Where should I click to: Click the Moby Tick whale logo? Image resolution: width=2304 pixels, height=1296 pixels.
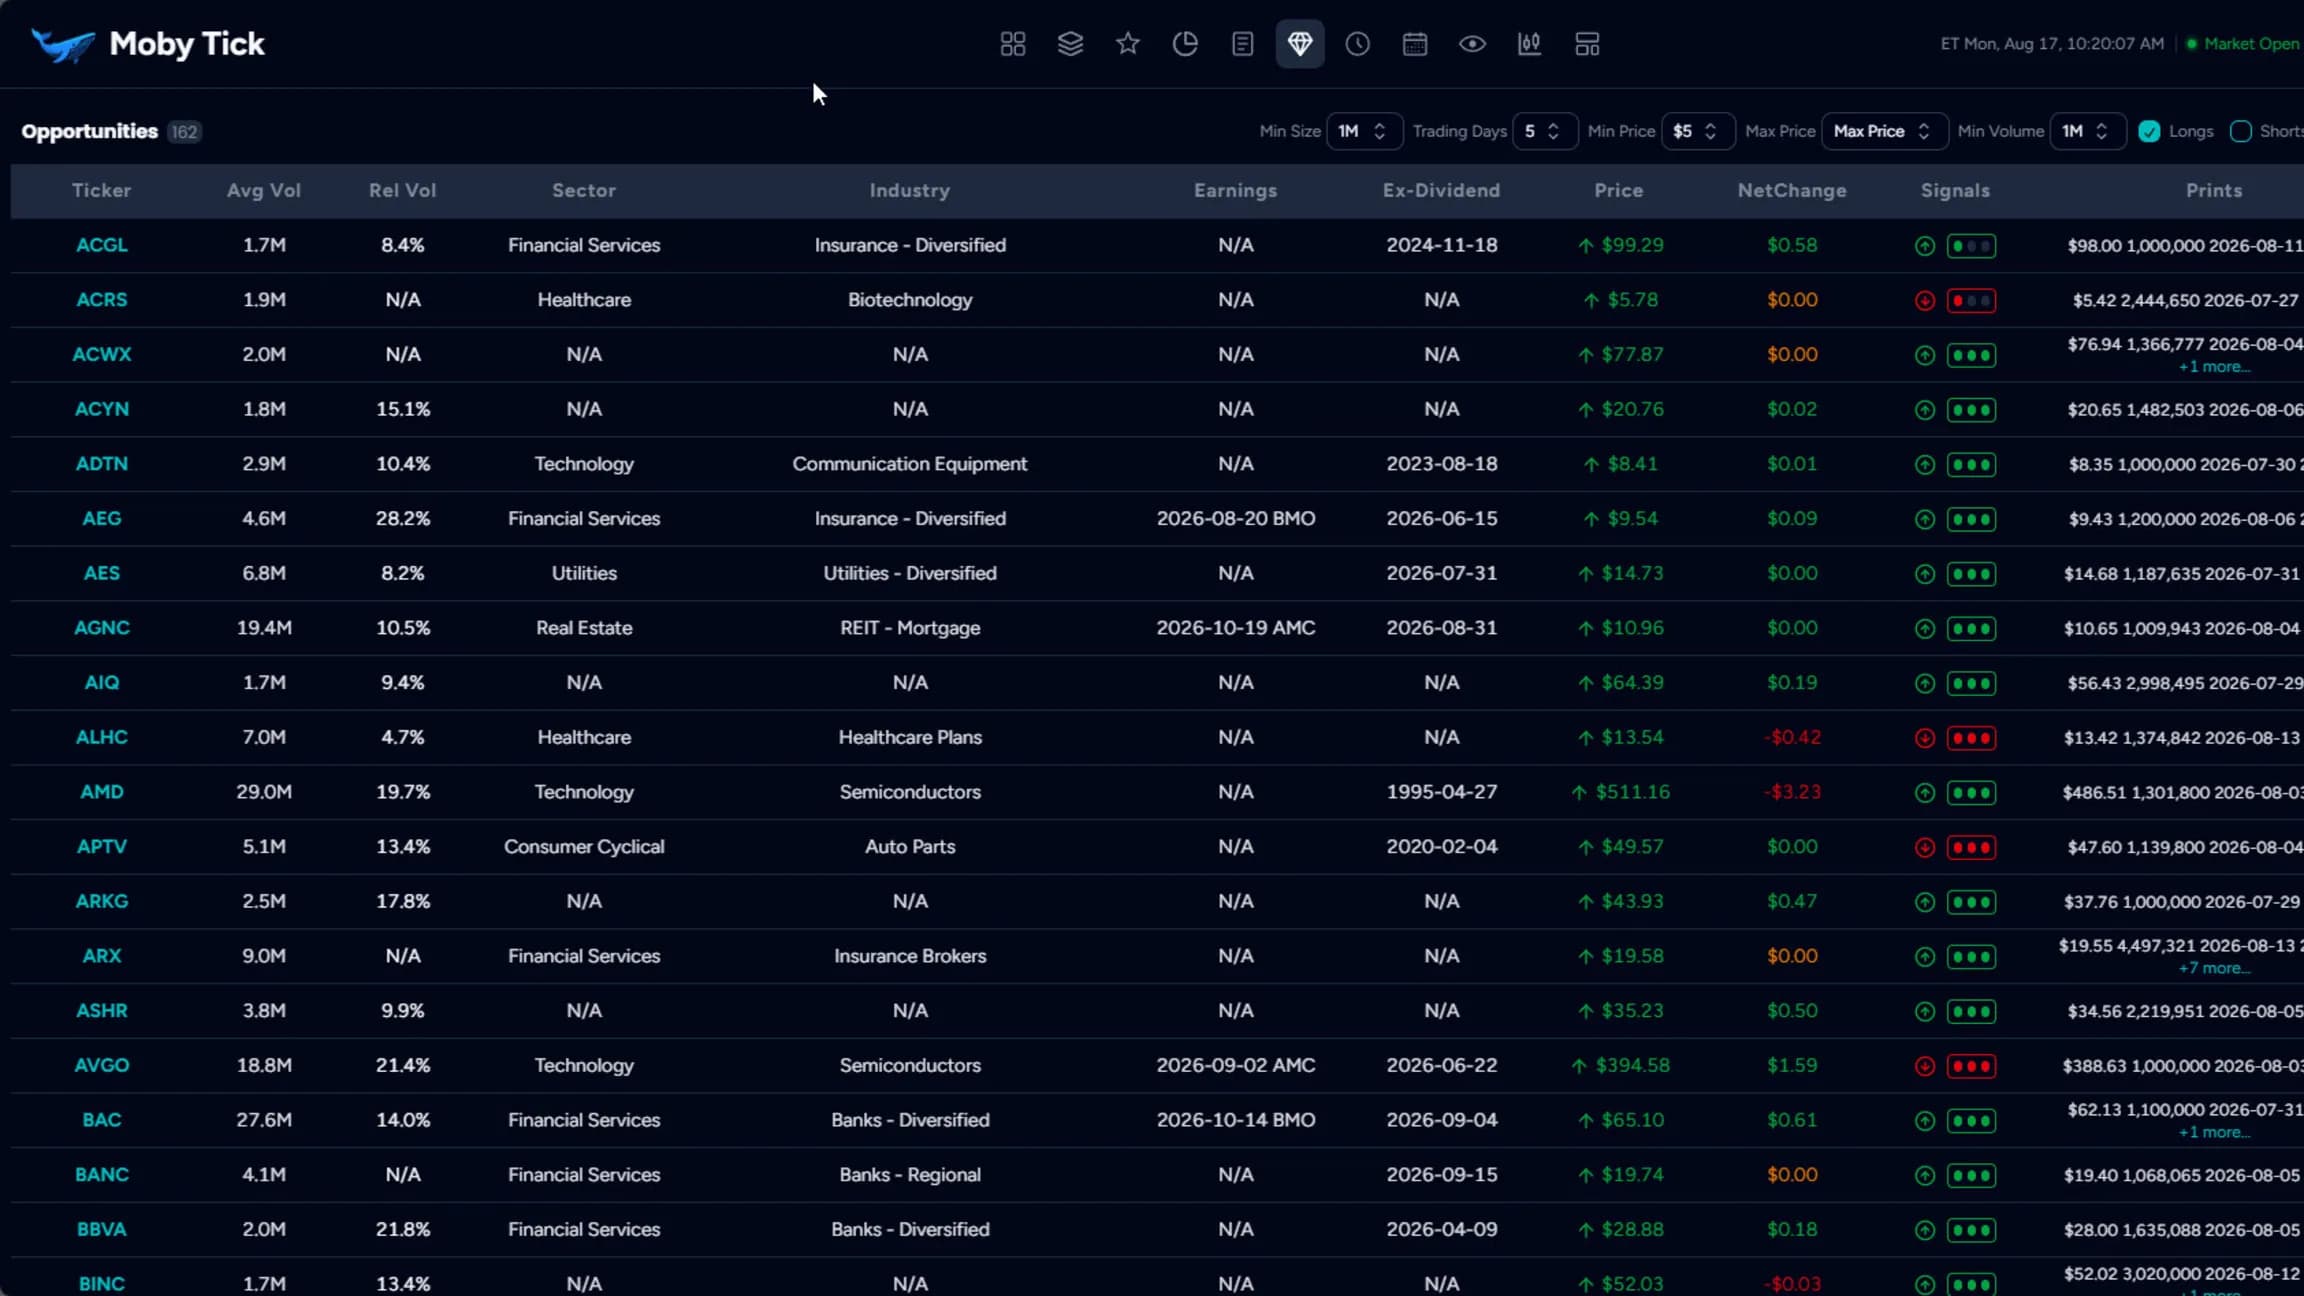point(62,44)
